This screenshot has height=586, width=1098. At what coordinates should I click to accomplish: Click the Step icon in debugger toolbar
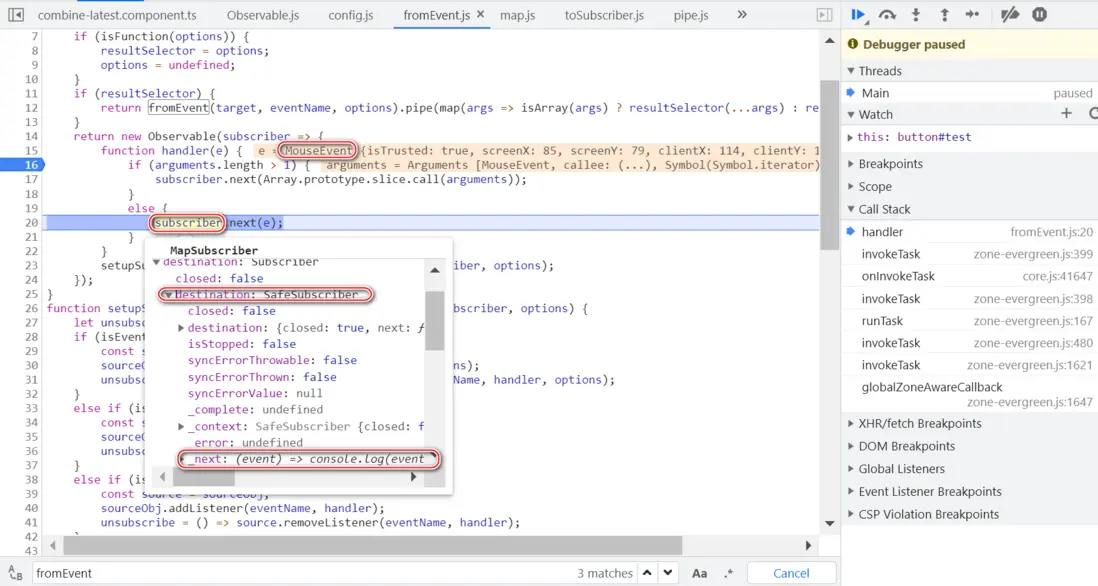pyautogui.click(x=972, y=14)
